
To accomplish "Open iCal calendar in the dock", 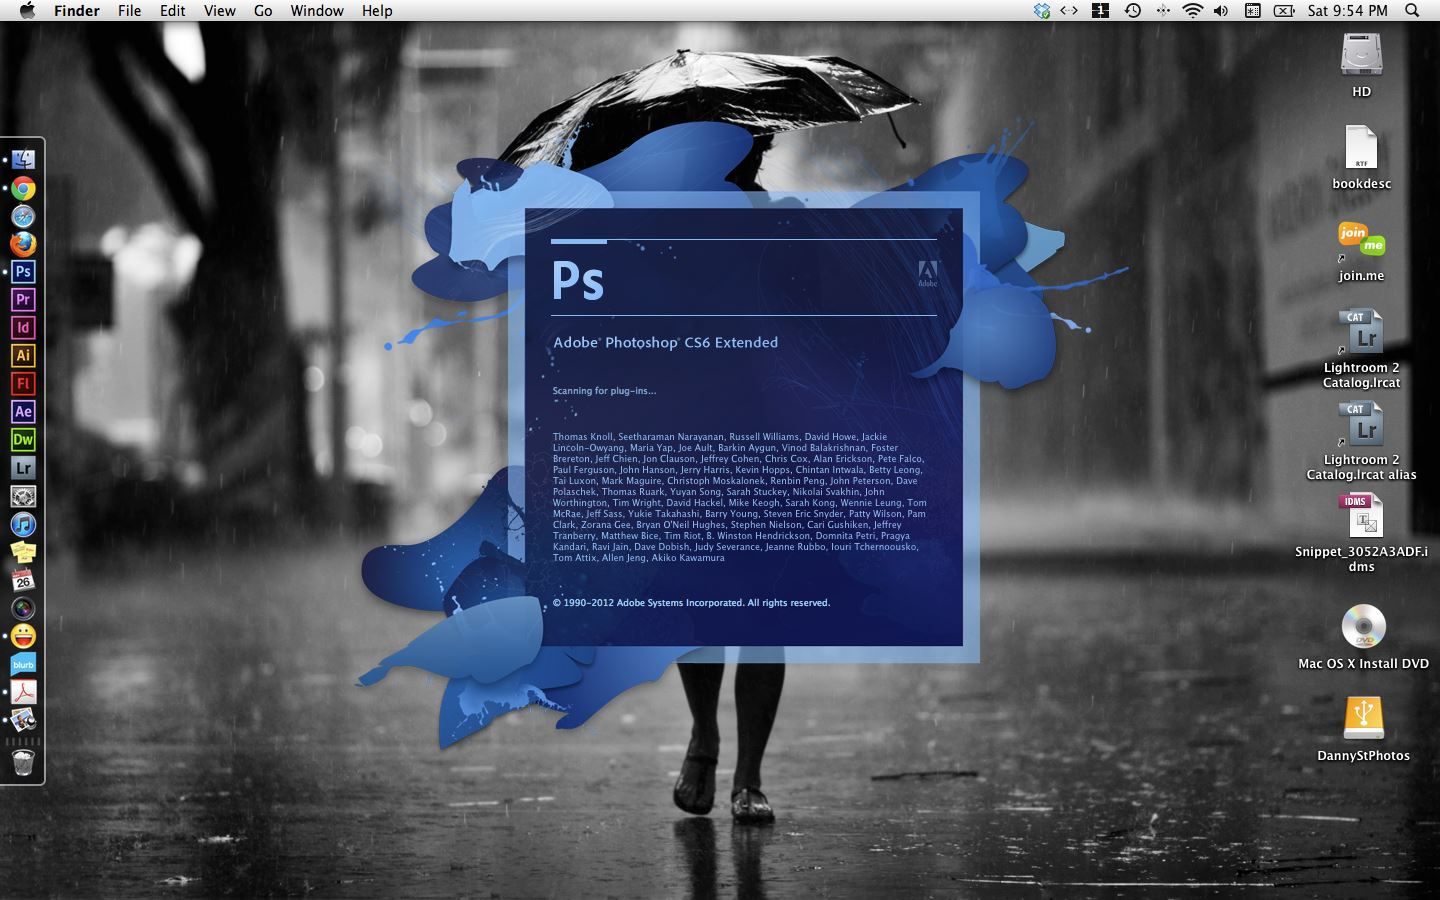I will tap(23, 580).
